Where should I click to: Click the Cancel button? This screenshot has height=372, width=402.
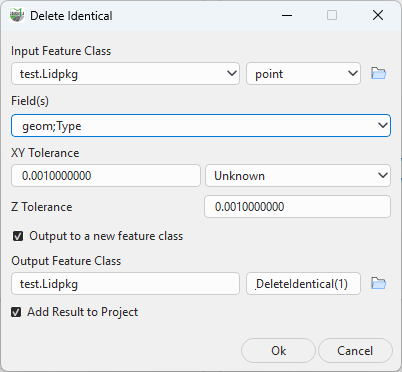click(355, 351)
